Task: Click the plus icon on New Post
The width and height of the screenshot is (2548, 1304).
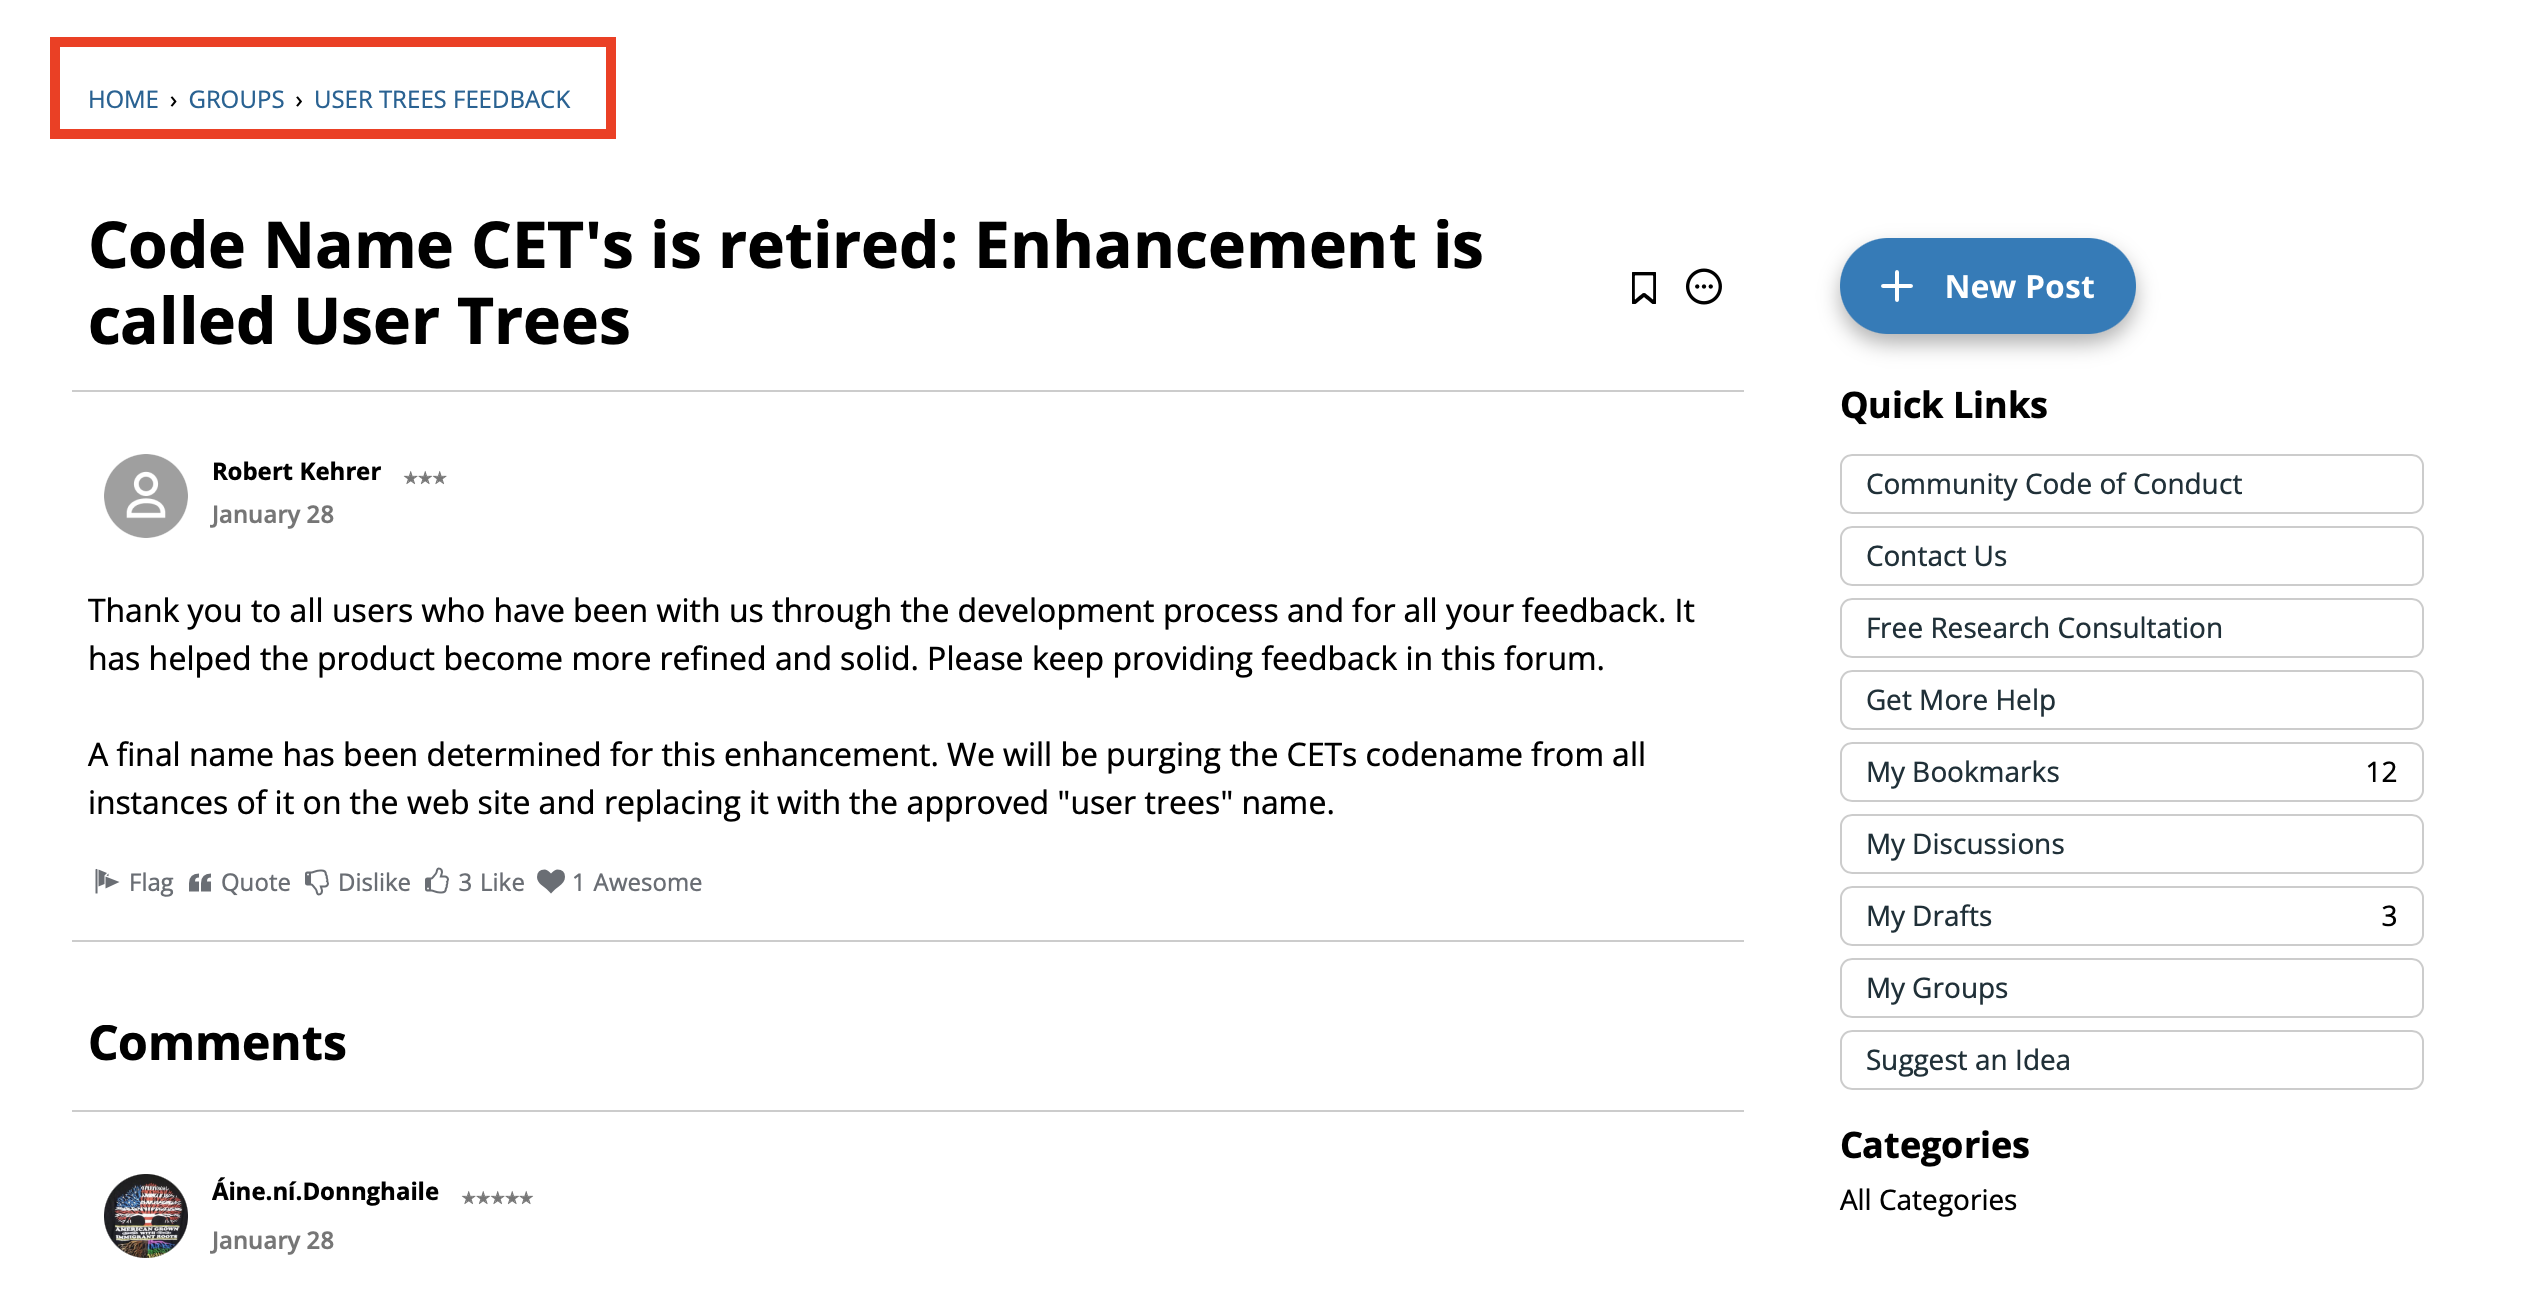Action: click(1898, 286)
